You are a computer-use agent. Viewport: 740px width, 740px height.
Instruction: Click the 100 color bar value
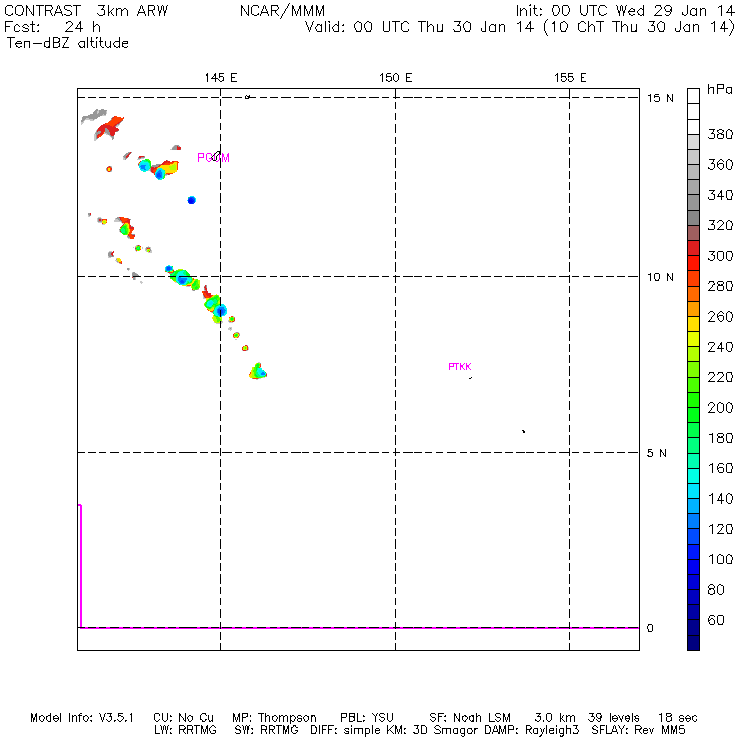[720, 559]
